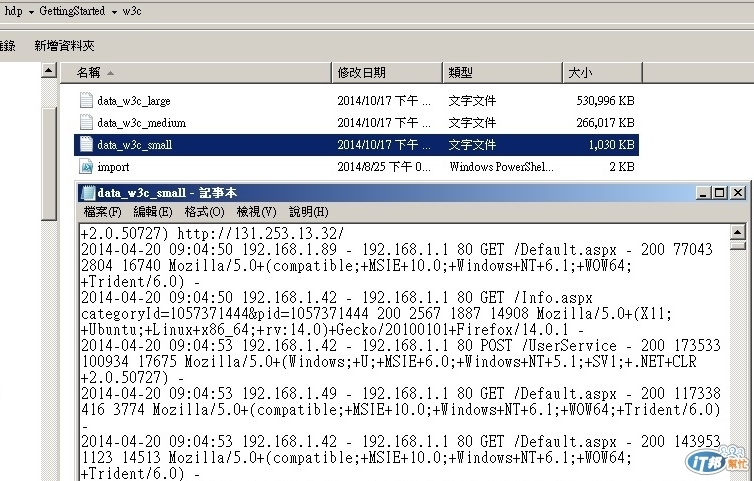
Task: Maximize the Notepad window
Action: point(720,193)
